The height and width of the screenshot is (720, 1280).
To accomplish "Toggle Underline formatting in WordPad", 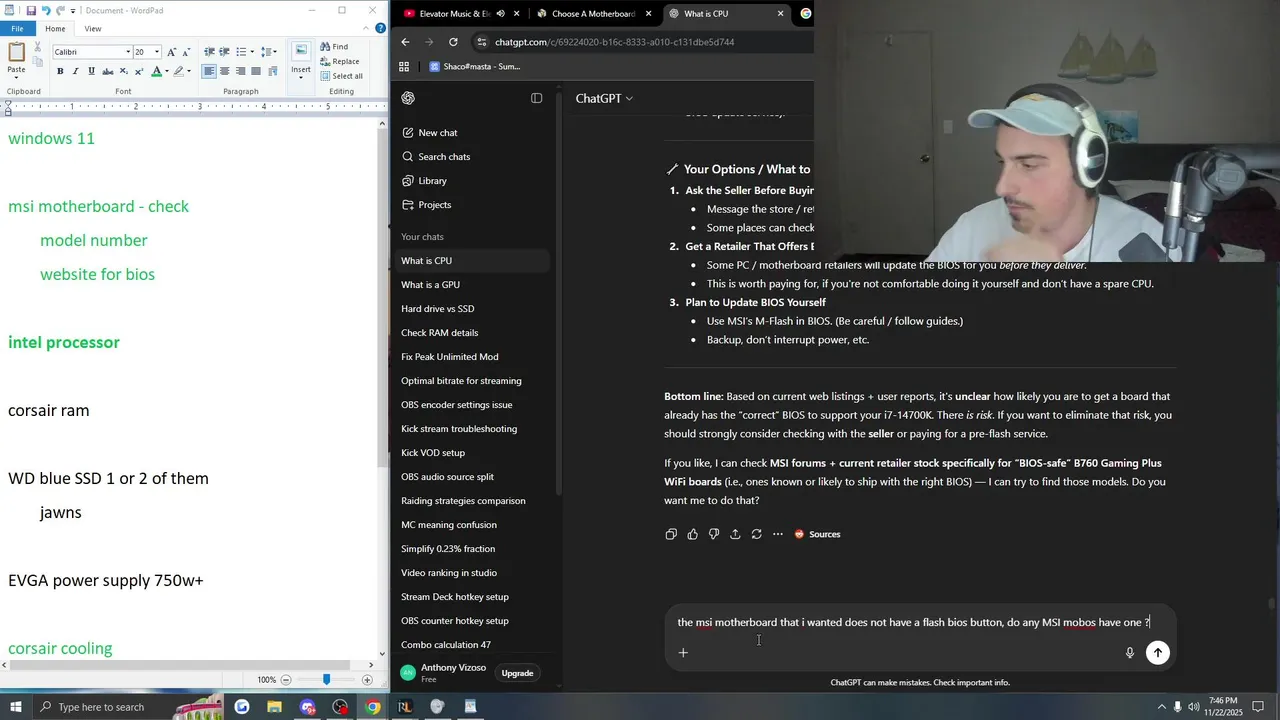I will 92,71.
